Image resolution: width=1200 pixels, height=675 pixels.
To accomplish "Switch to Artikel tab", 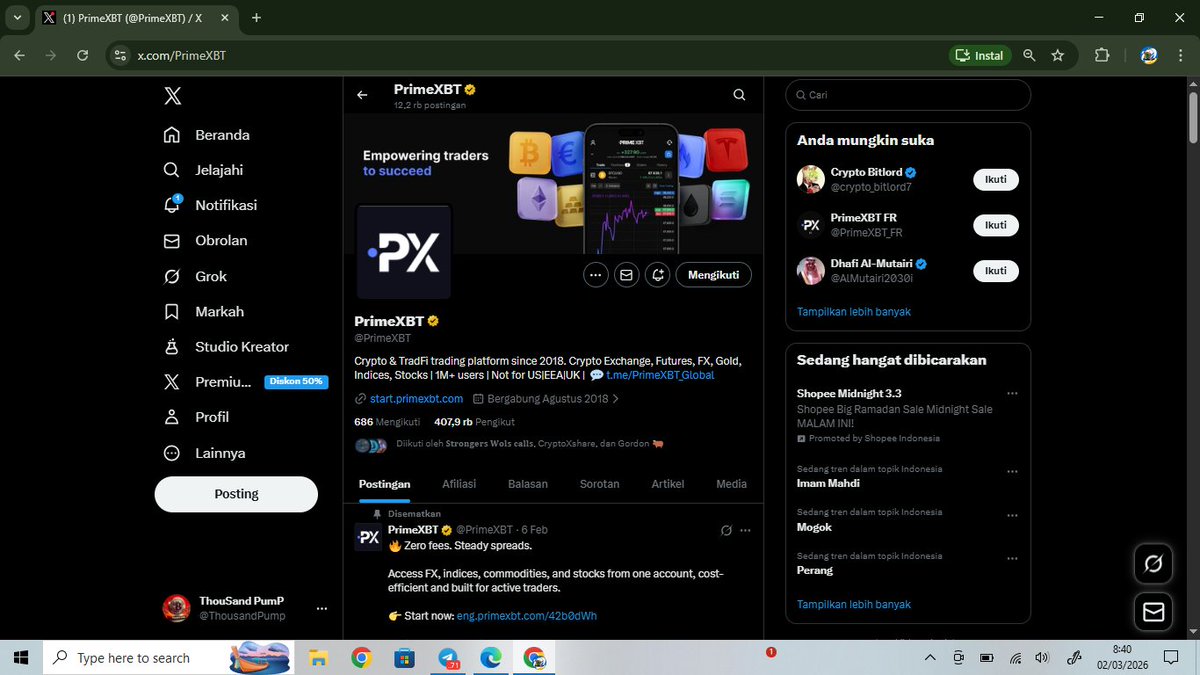I will coord(668,484).
